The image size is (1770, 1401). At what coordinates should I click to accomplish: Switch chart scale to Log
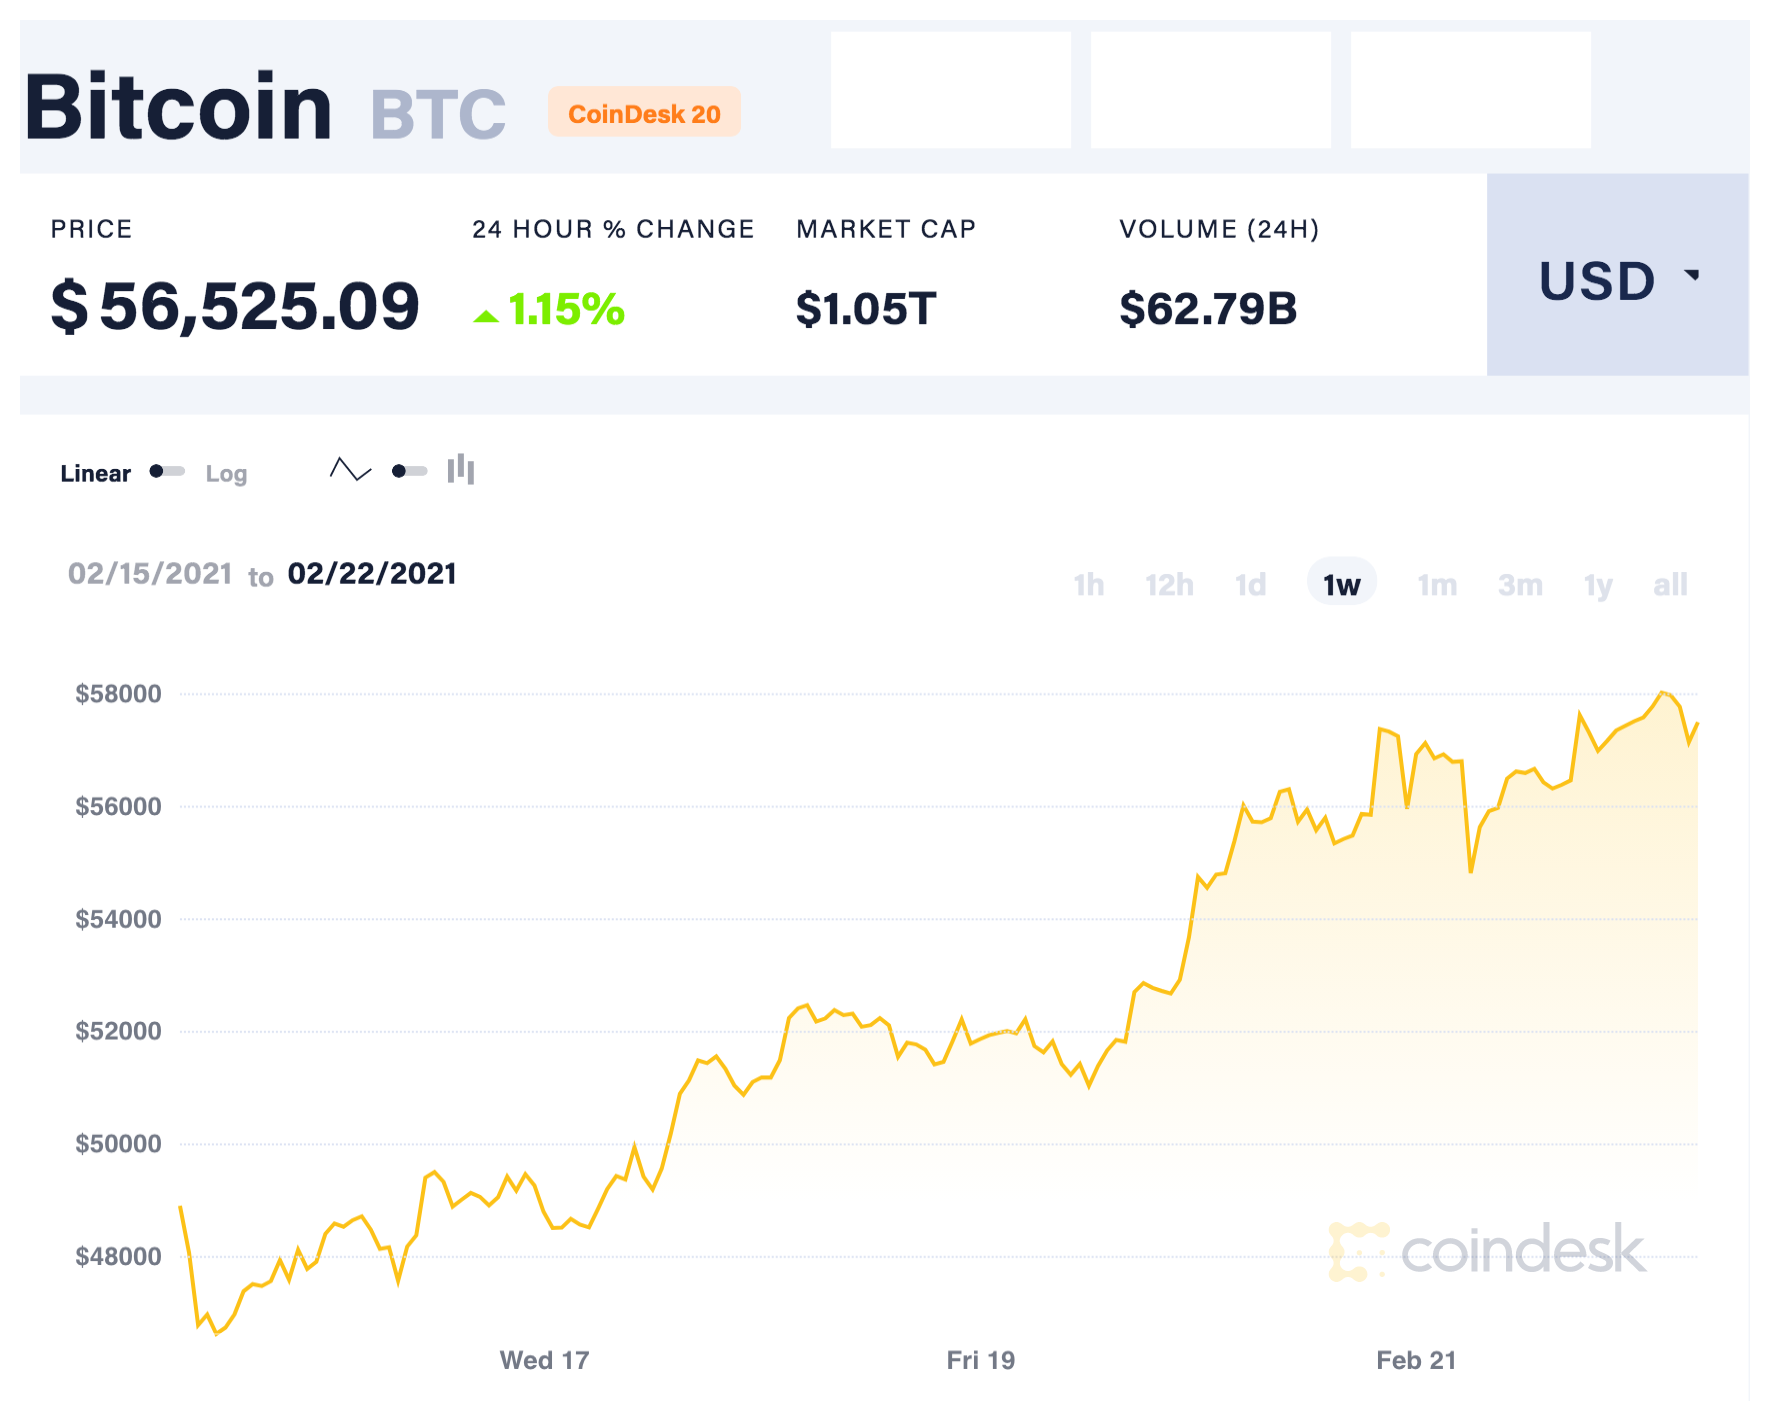[226, 474]
